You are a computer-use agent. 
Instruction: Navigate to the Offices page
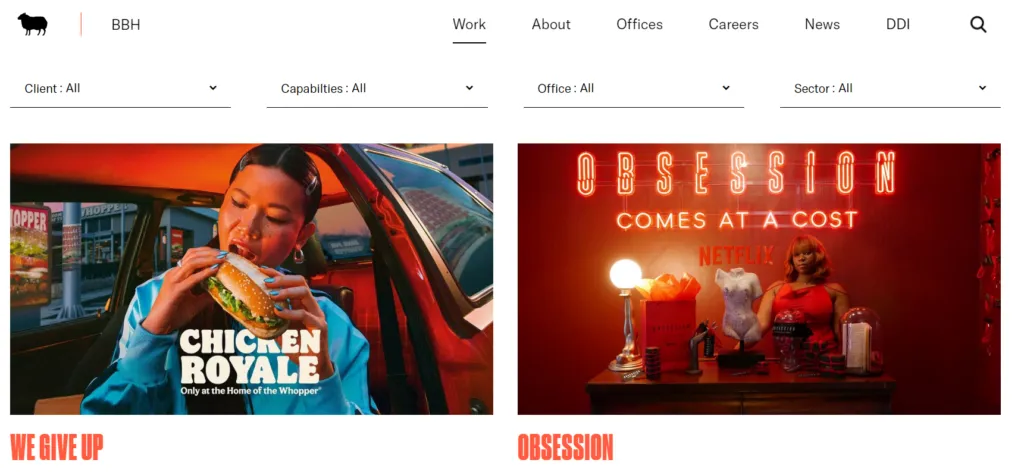(x=639, y=25)
